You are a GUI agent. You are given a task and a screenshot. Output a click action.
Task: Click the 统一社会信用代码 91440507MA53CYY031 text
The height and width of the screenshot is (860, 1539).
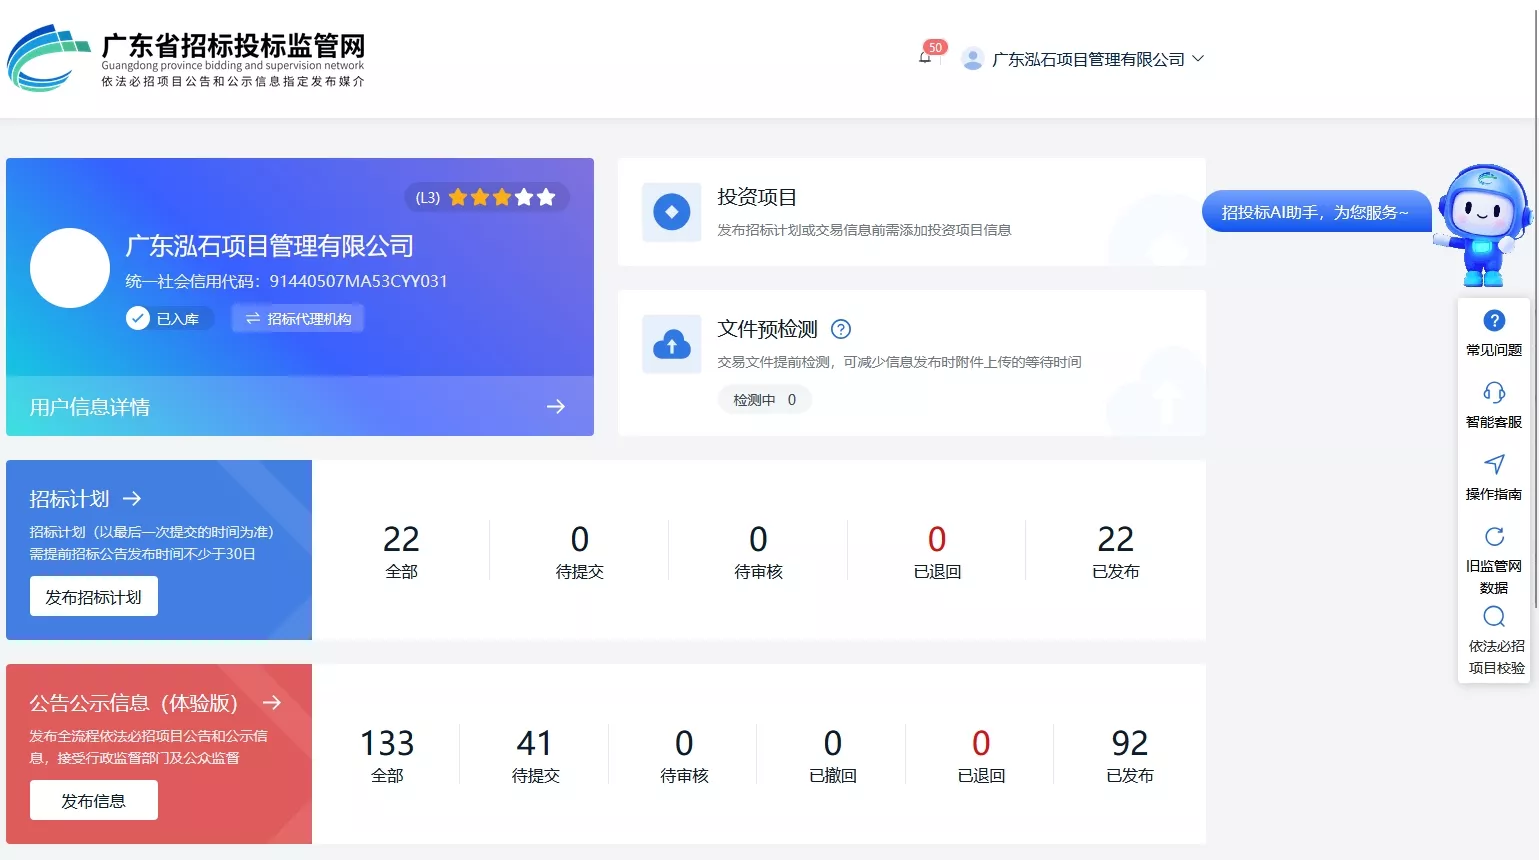click(x=286, y=281)
